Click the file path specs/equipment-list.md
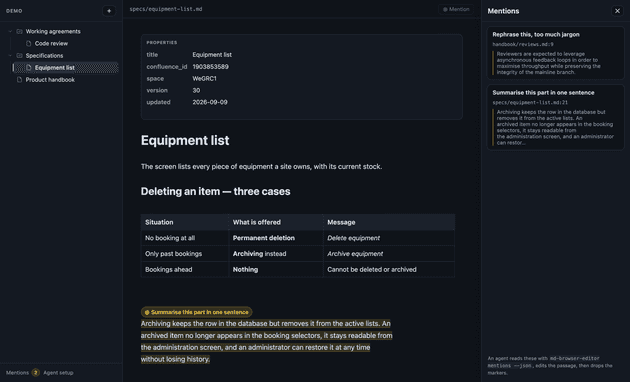 (166, 9)
